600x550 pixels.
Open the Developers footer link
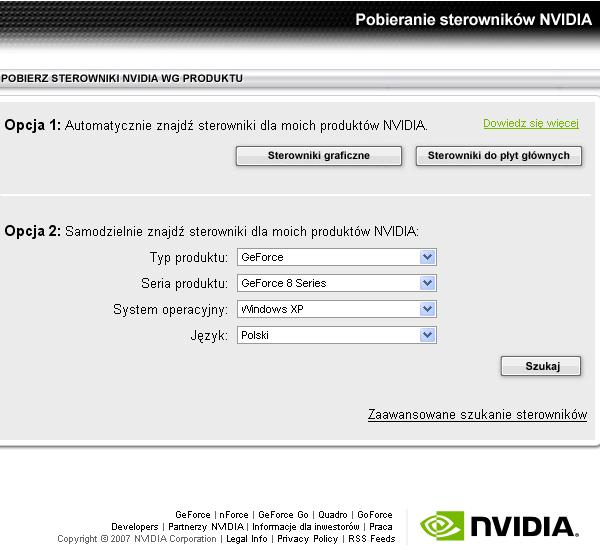point(135,527)
